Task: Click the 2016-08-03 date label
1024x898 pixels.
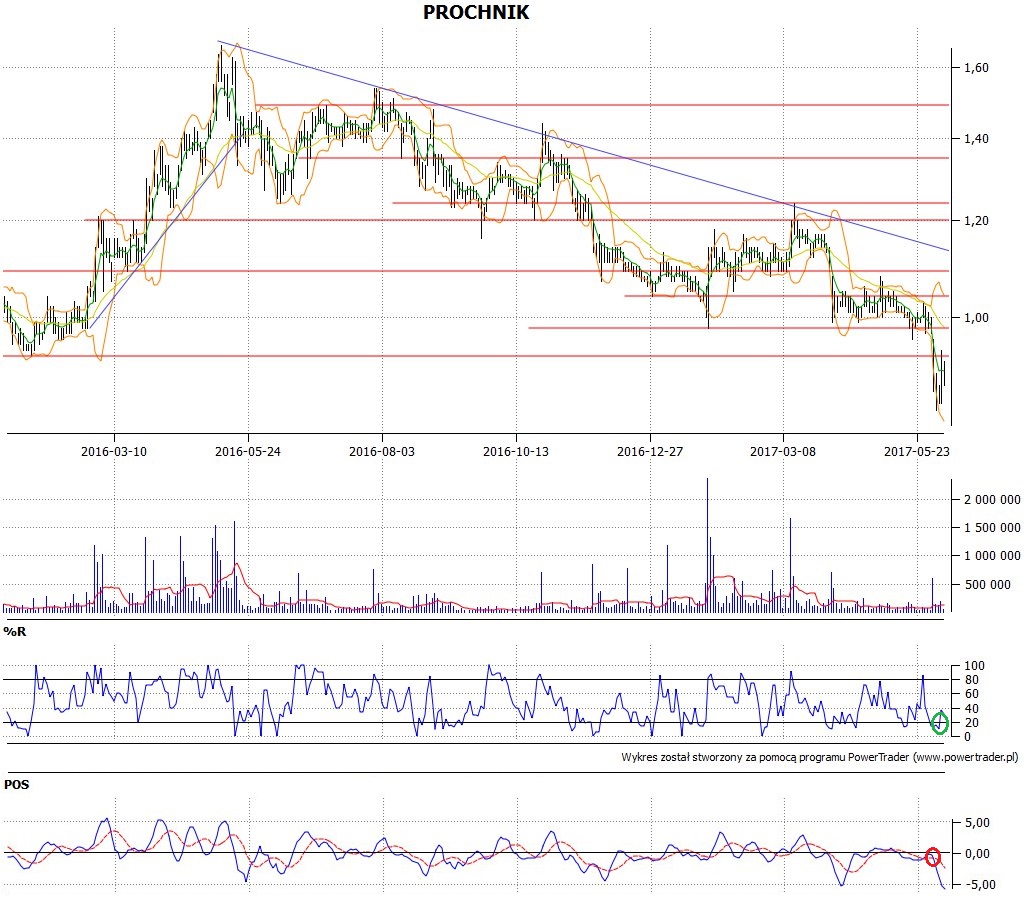Action: coord(381,451)
